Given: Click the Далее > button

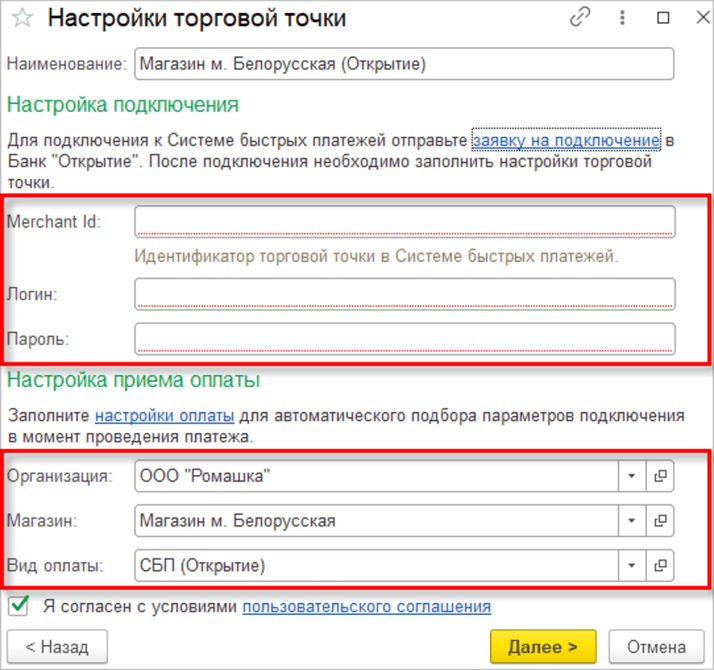Looking at the screenshot, I should (x=543, y=647).
